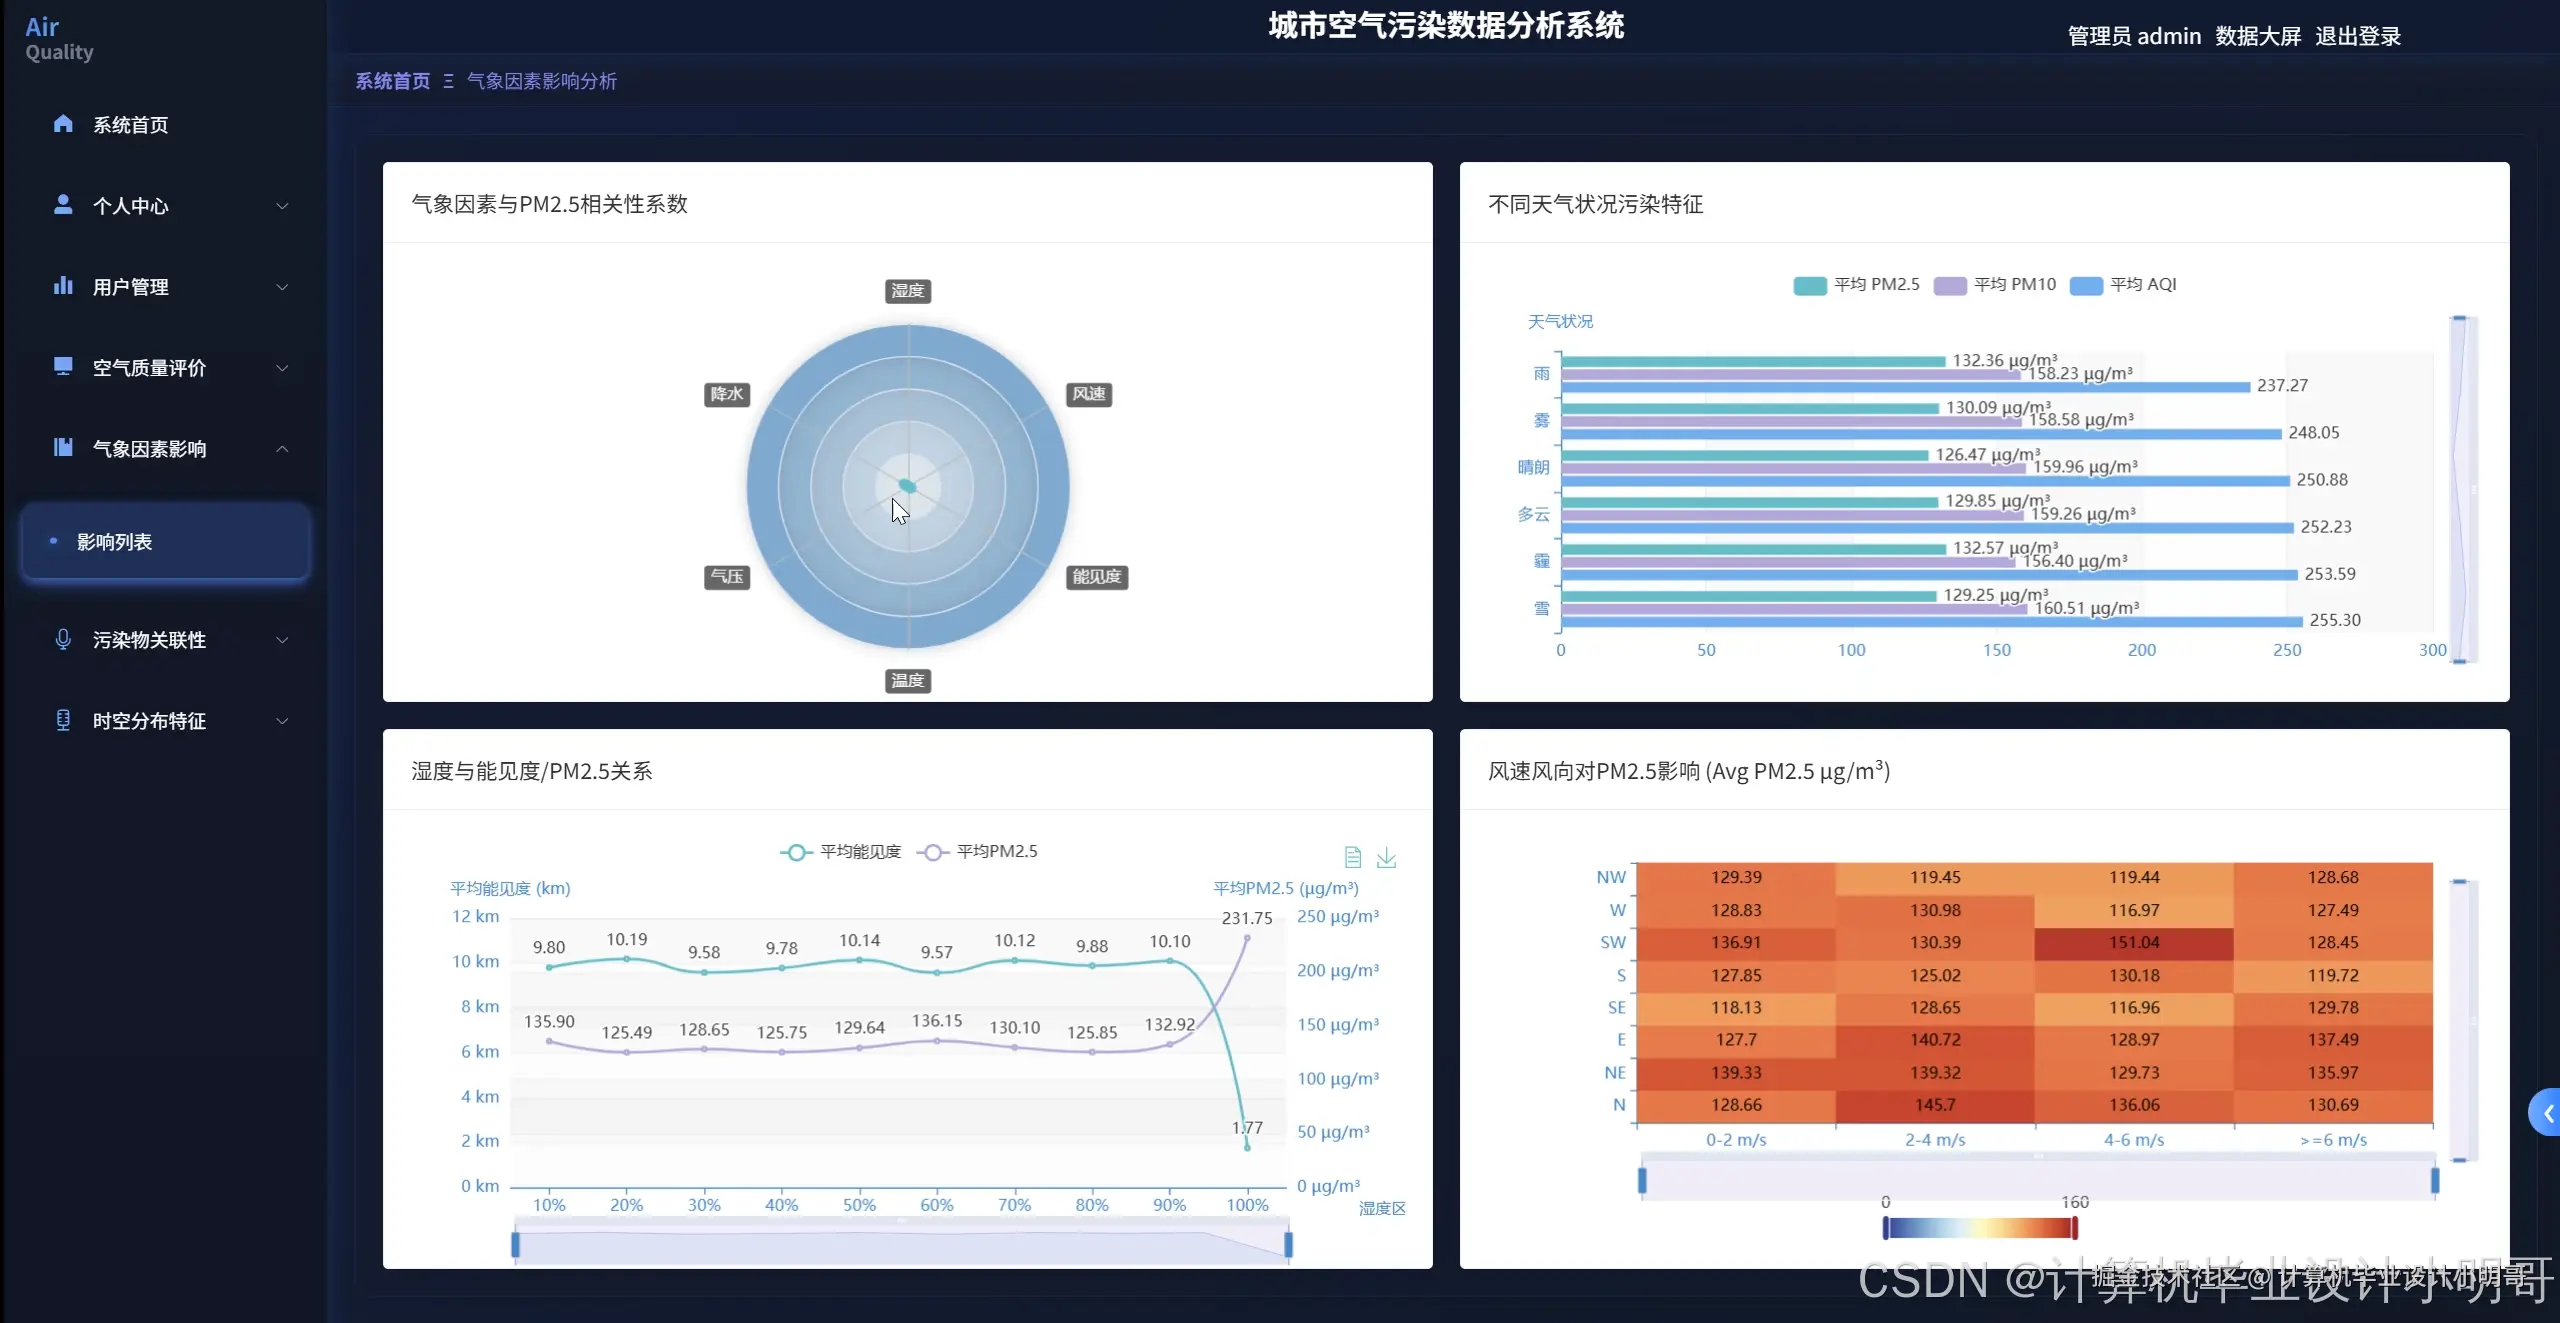Expand the 个人中心 menu chevron

[282, 206]
